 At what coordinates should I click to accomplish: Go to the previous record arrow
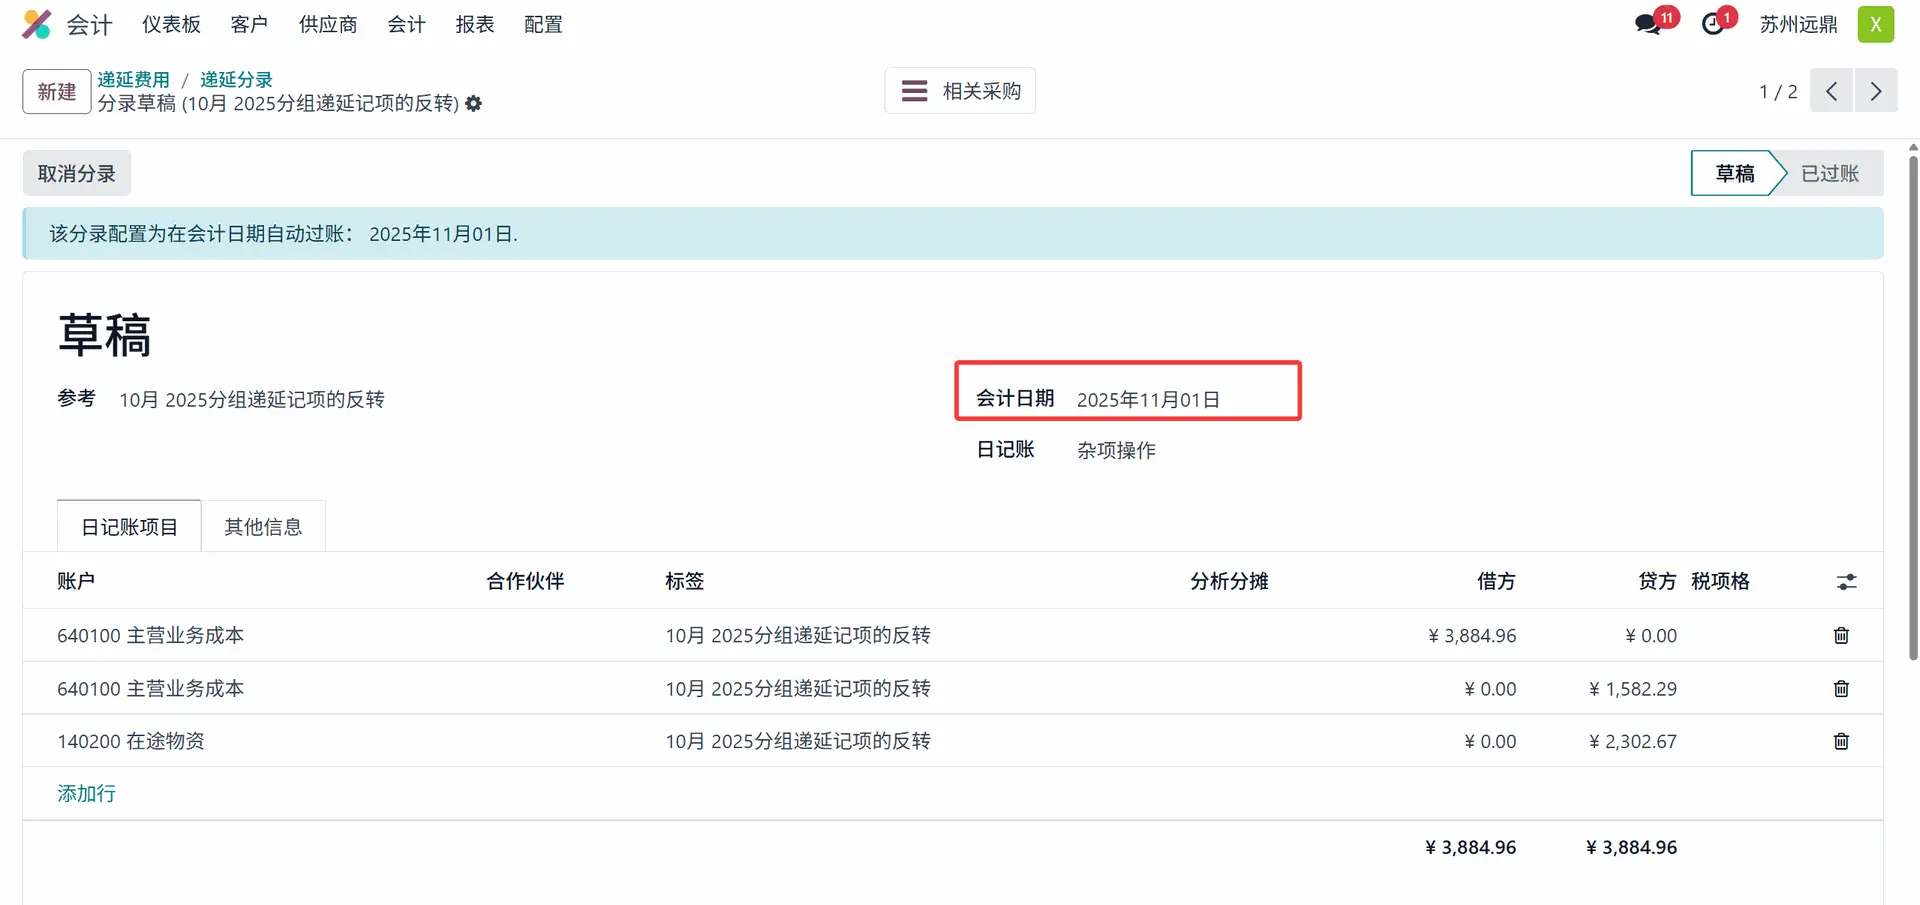click(1831, 91)
